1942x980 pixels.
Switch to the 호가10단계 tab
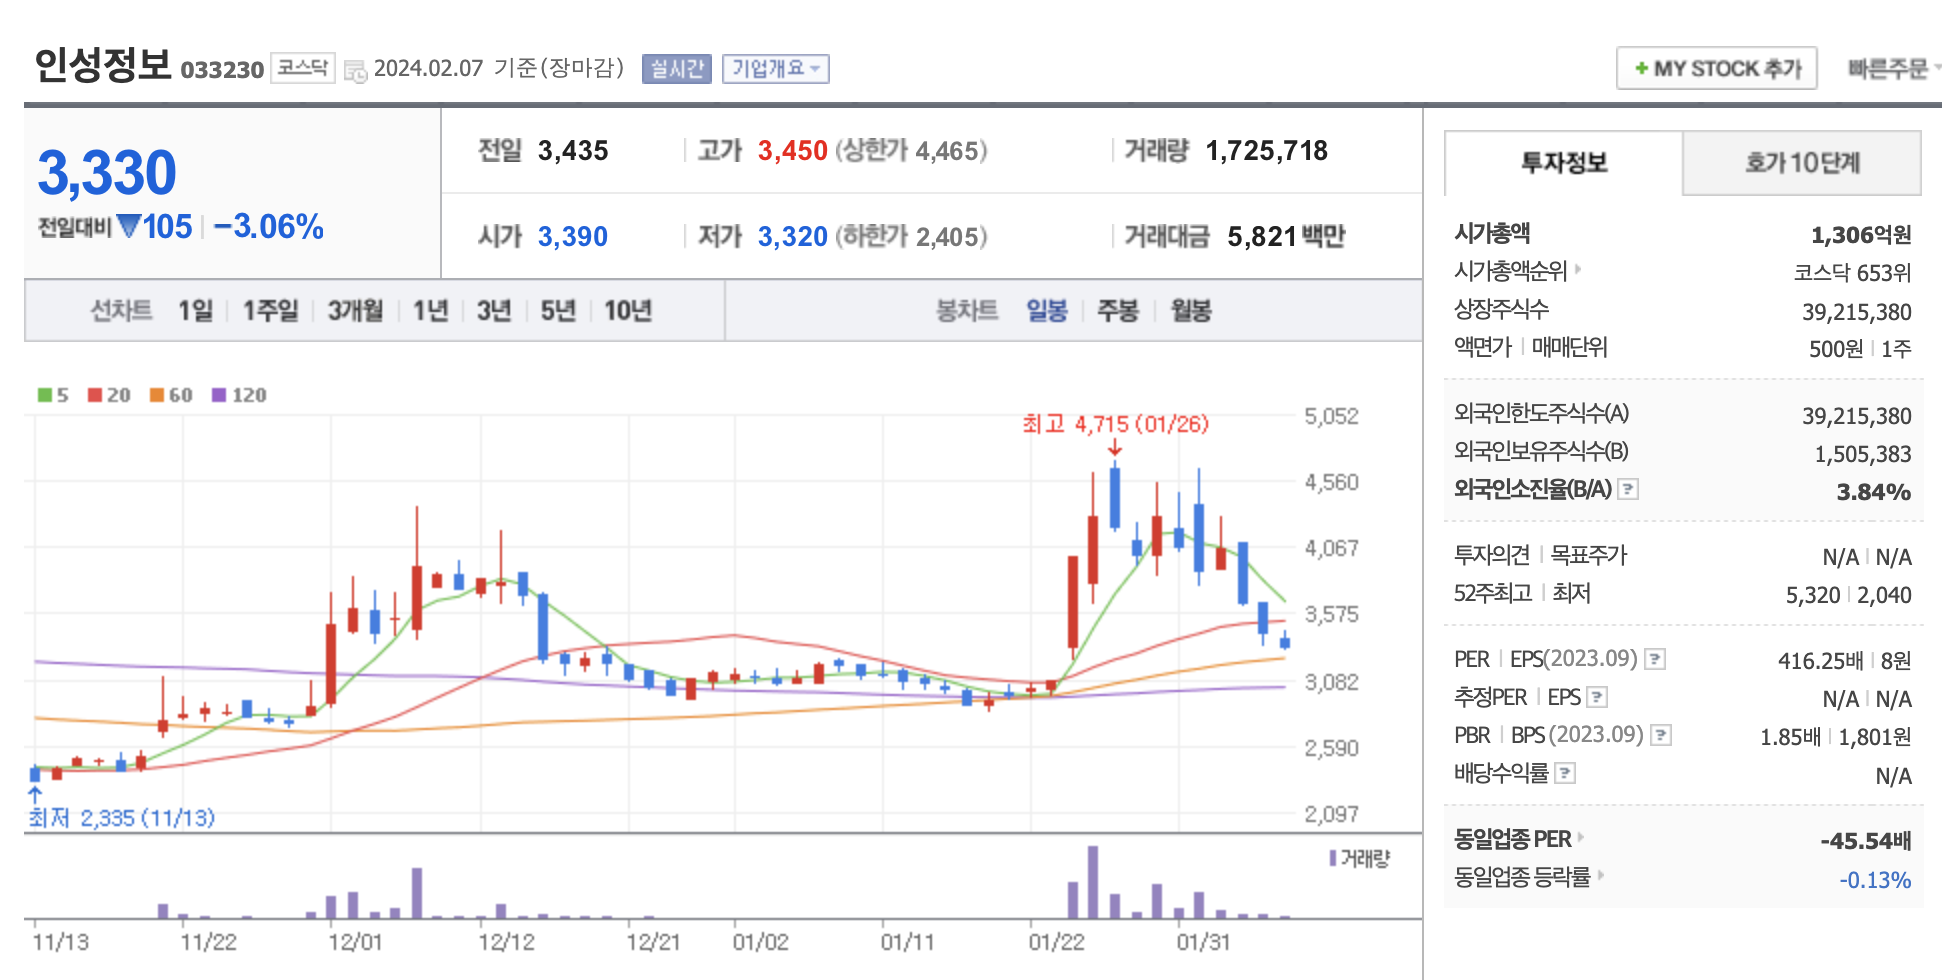(x=1802, y=162)
